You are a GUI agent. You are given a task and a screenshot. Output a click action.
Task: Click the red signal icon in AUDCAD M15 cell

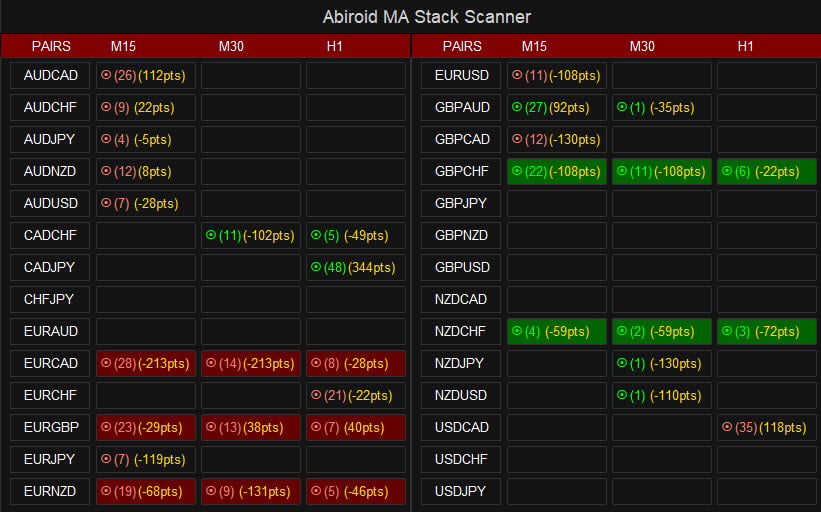[x=106, y=75]
